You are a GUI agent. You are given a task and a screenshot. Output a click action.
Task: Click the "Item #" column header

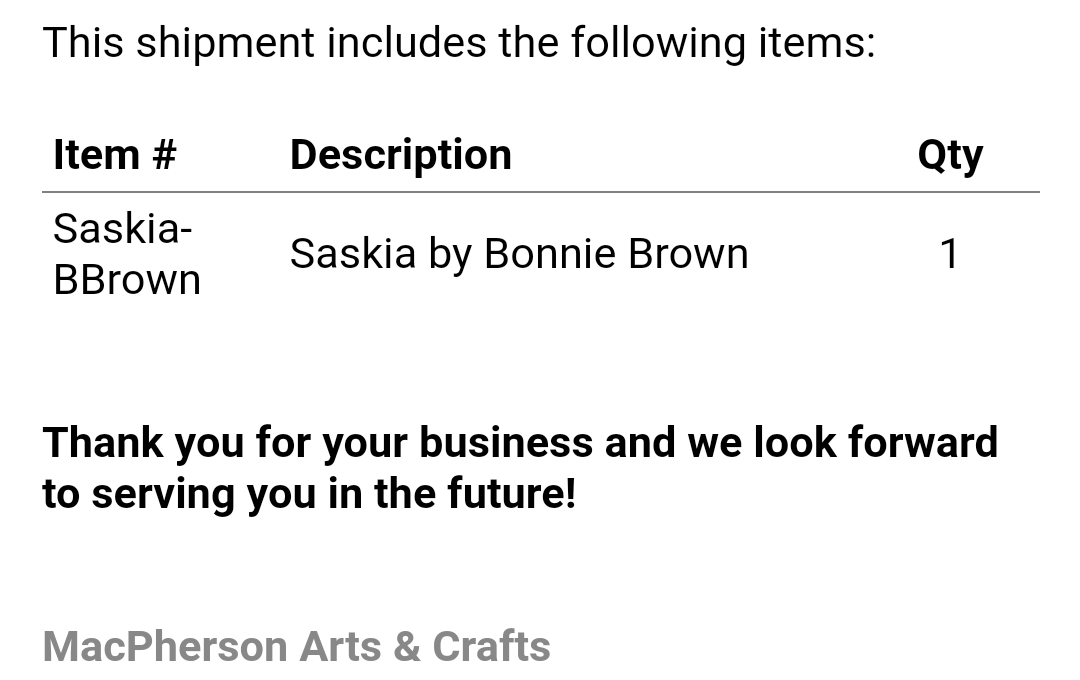pos(115,154)
